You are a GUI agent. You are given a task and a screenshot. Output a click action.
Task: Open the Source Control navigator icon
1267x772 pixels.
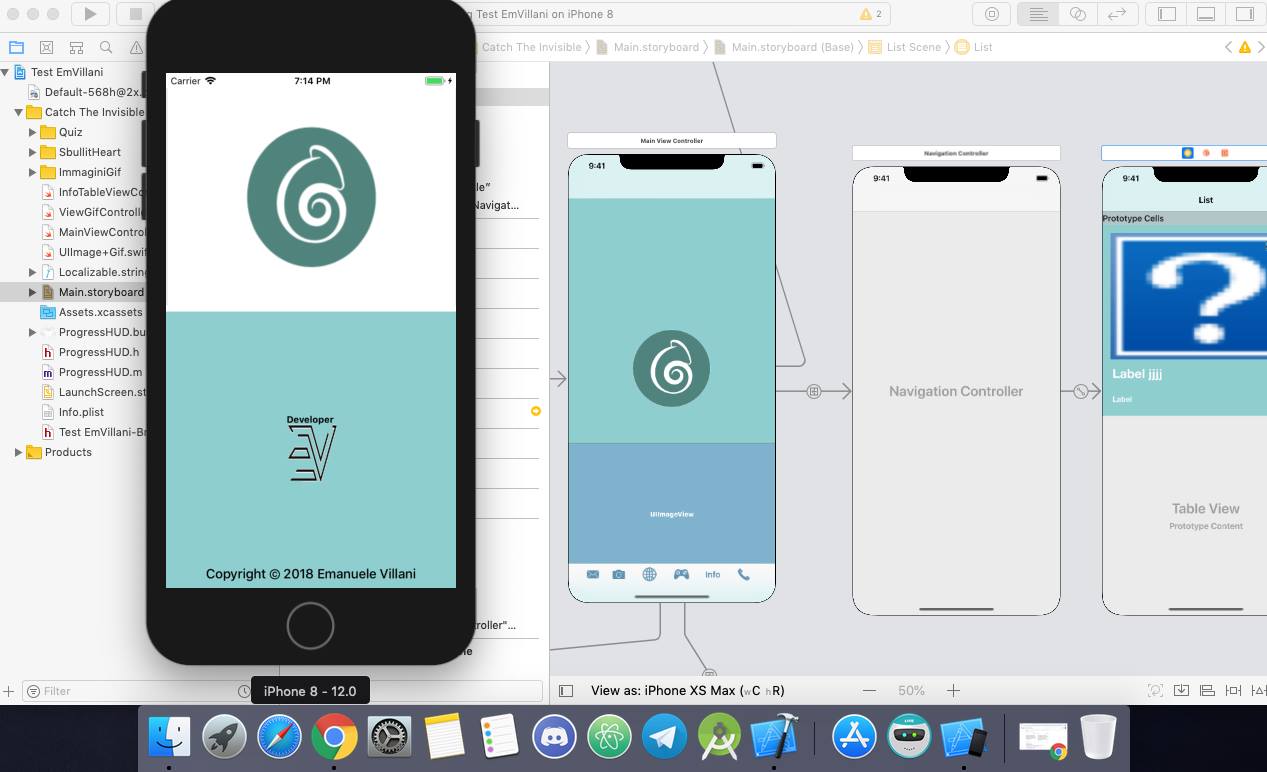pos(46,47)
